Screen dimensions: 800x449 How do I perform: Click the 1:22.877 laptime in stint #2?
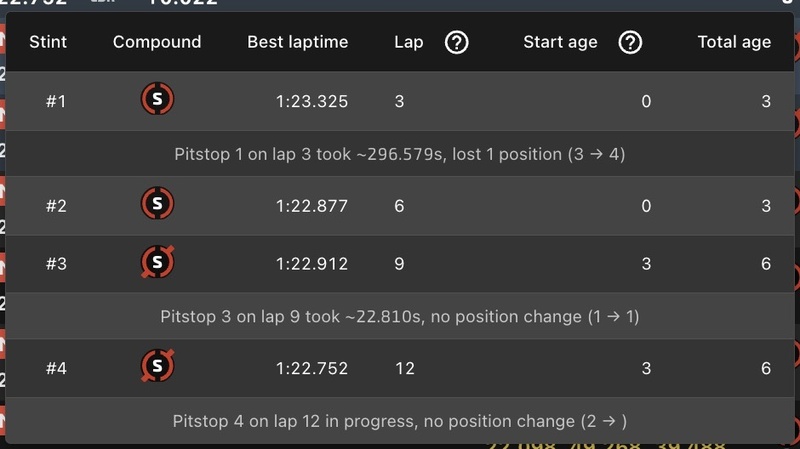pyautogui.click(x=312, y=206)
